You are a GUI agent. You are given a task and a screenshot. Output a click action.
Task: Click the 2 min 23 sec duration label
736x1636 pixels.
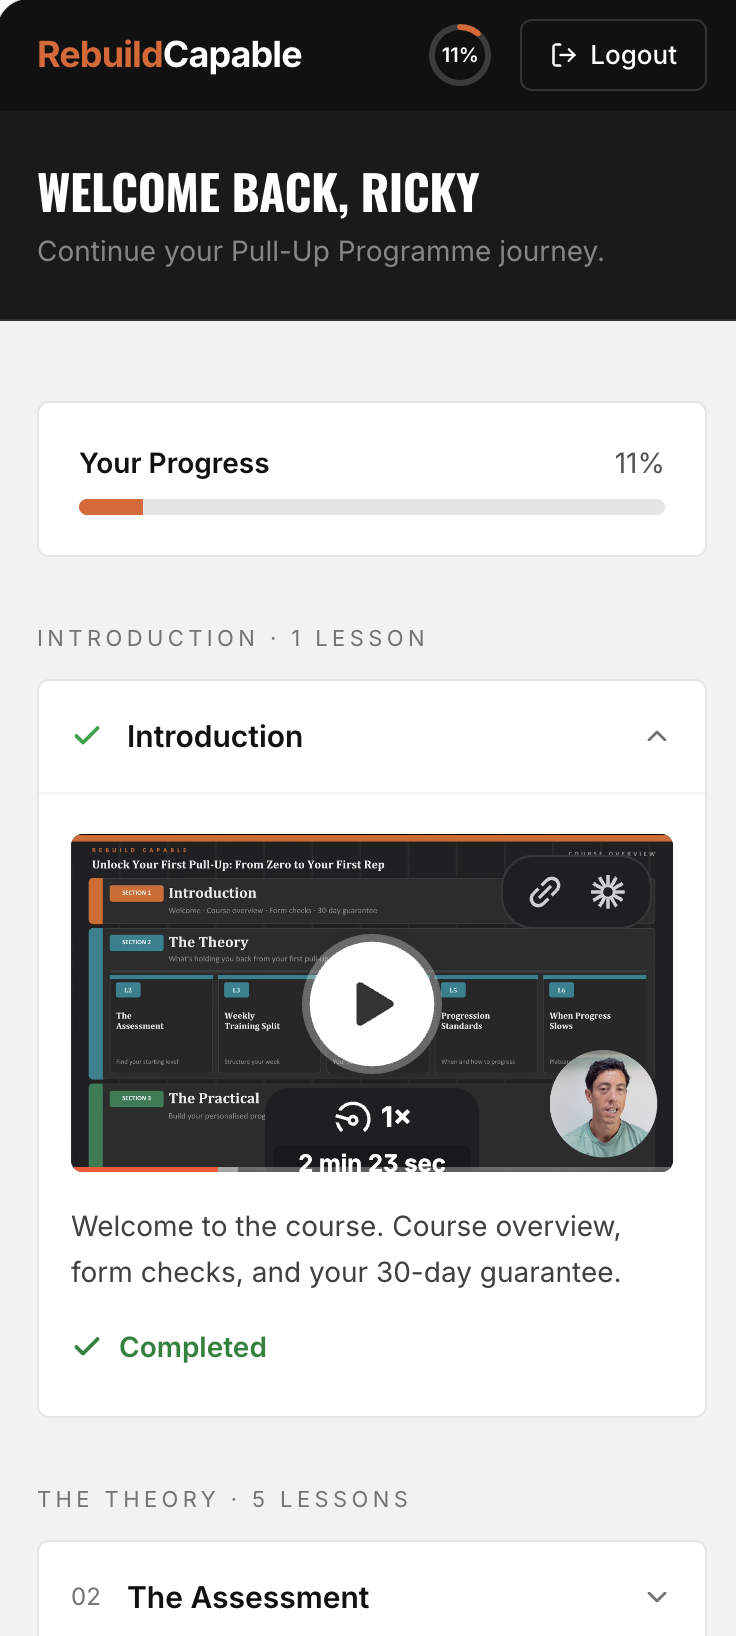click(372, 1162)
